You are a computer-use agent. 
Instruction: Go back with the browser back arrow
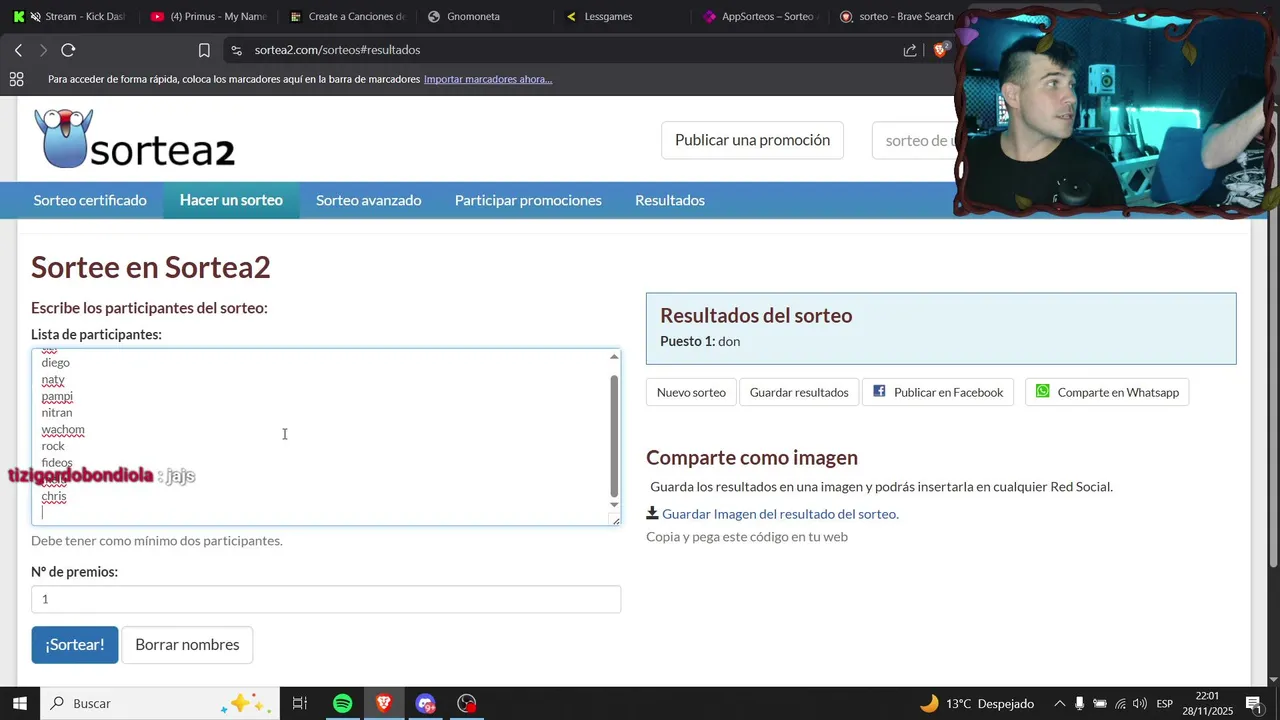click(18, 50)
